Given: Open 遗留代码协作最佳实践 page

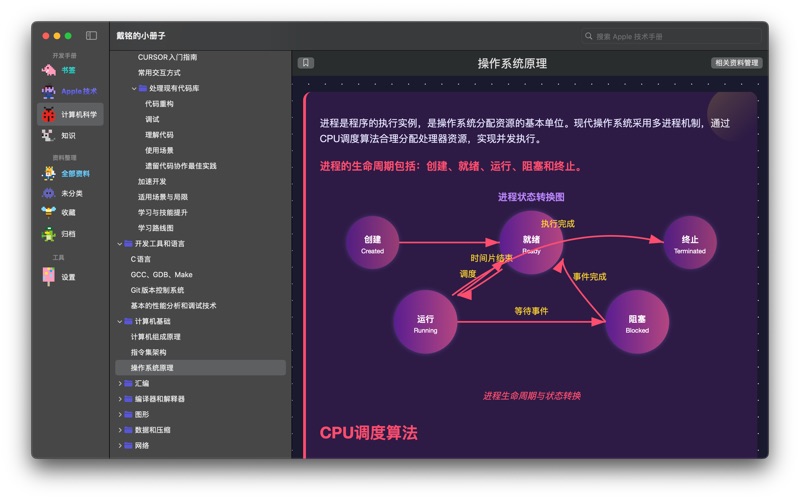Looking at the screenshot, I should (181, 166).
